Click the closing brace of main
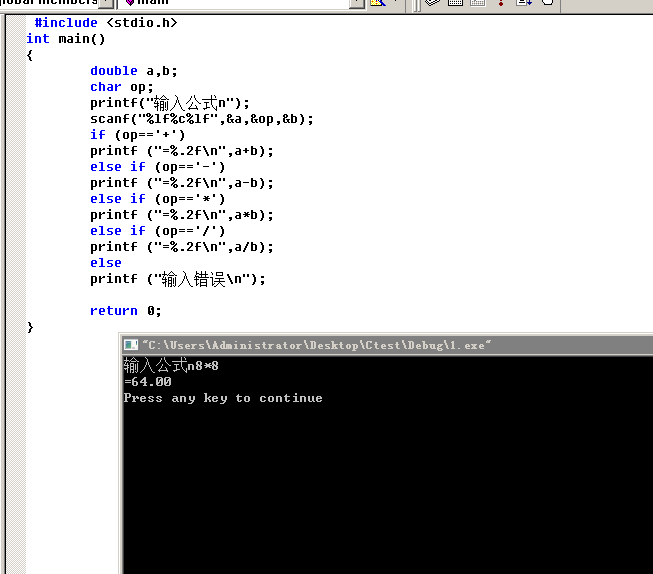This screenshot has height=574, width=653. [x=30, y=327]
